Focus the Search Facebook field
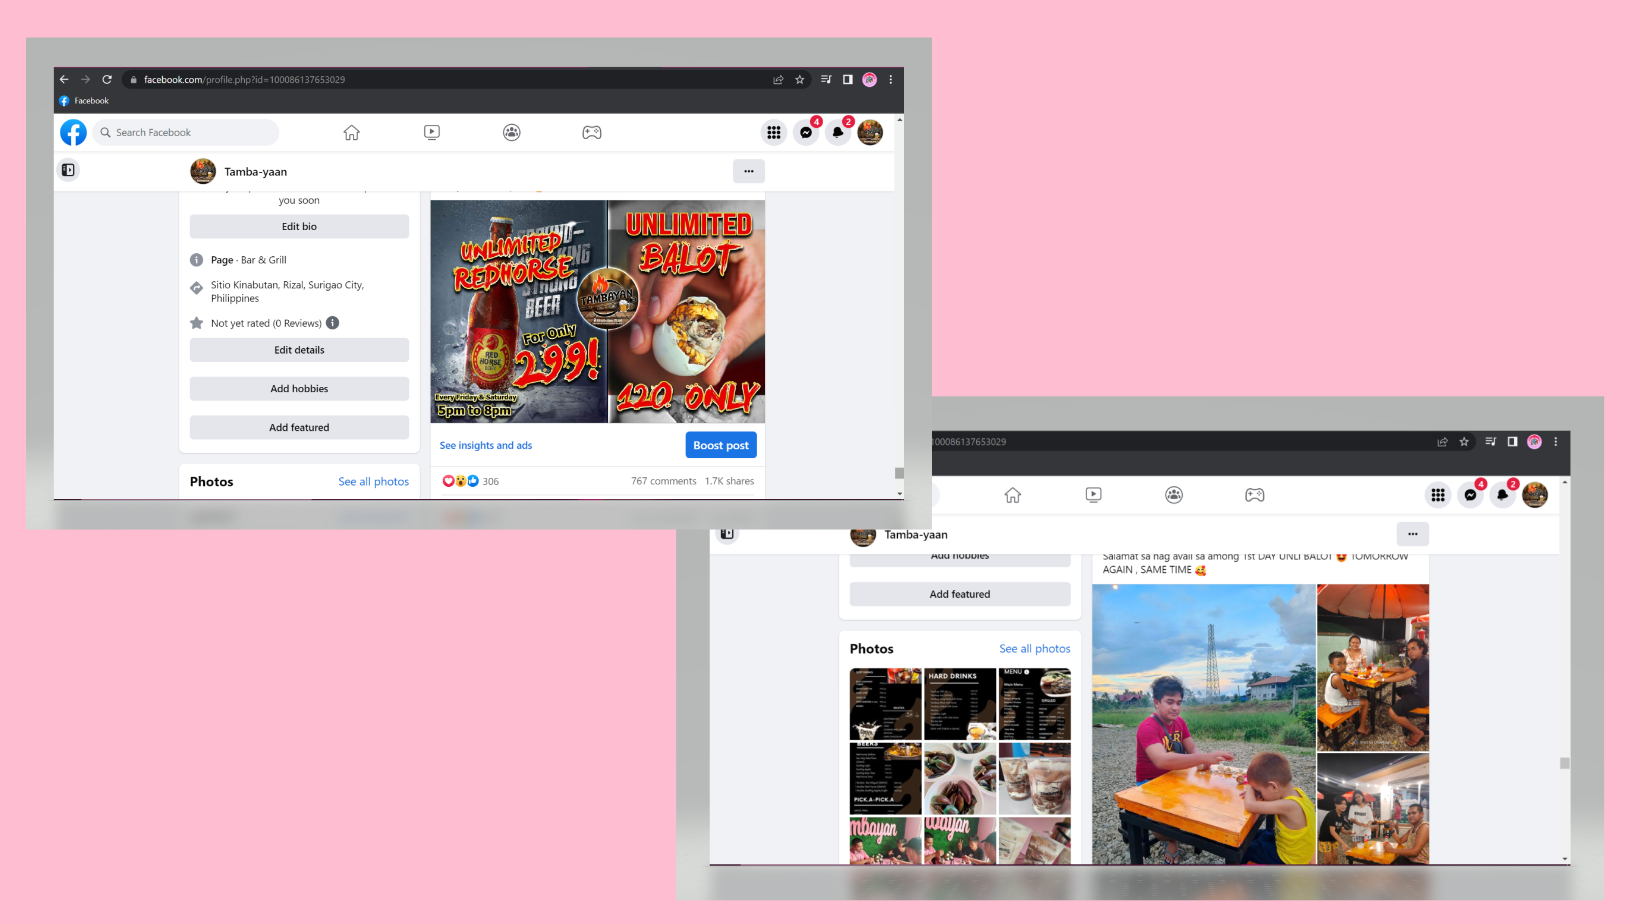 click(x=187, y=132)
